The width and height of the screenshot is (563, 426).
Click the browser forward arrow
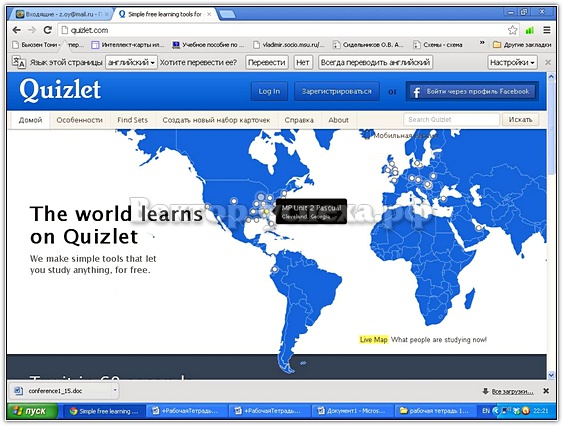click(x=32, y=30)
